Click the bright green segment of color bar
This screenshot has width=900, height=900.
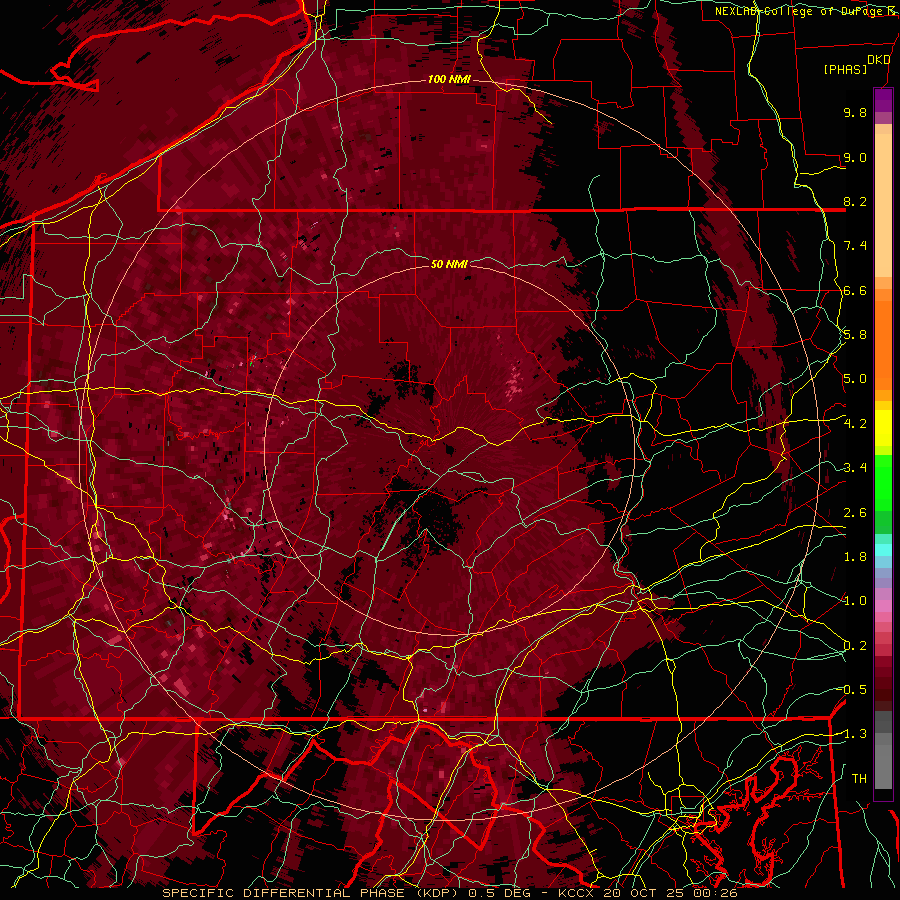point(883,482)
